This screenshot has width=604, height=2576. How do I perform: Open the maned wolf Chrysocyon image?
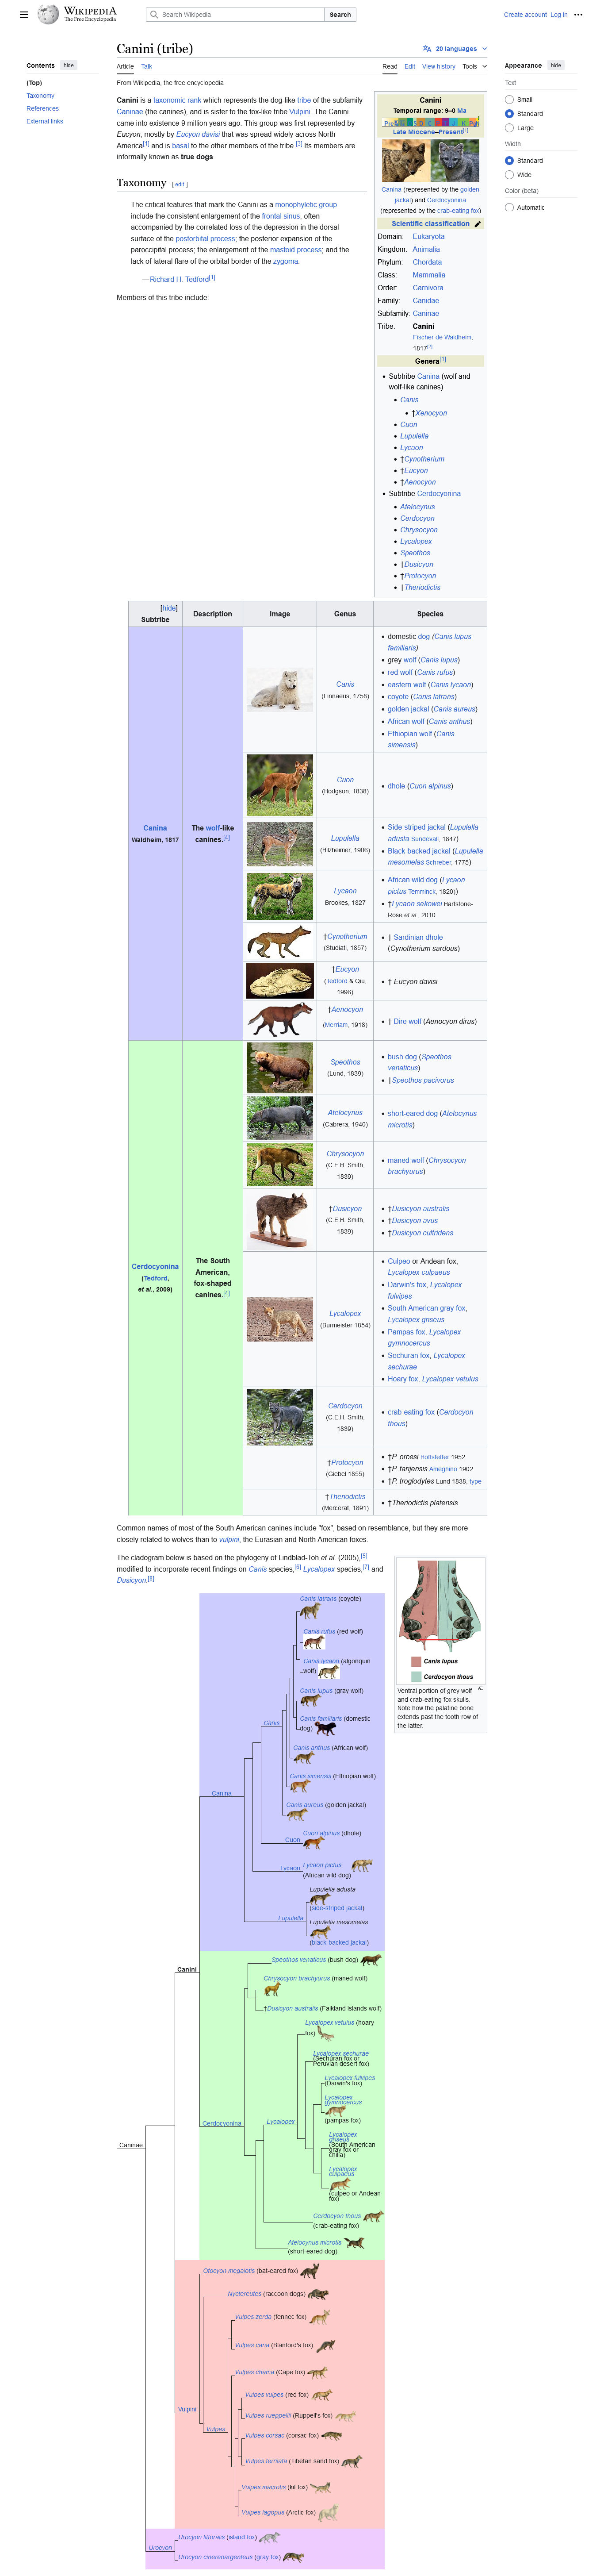click(x=280, y=1165)
